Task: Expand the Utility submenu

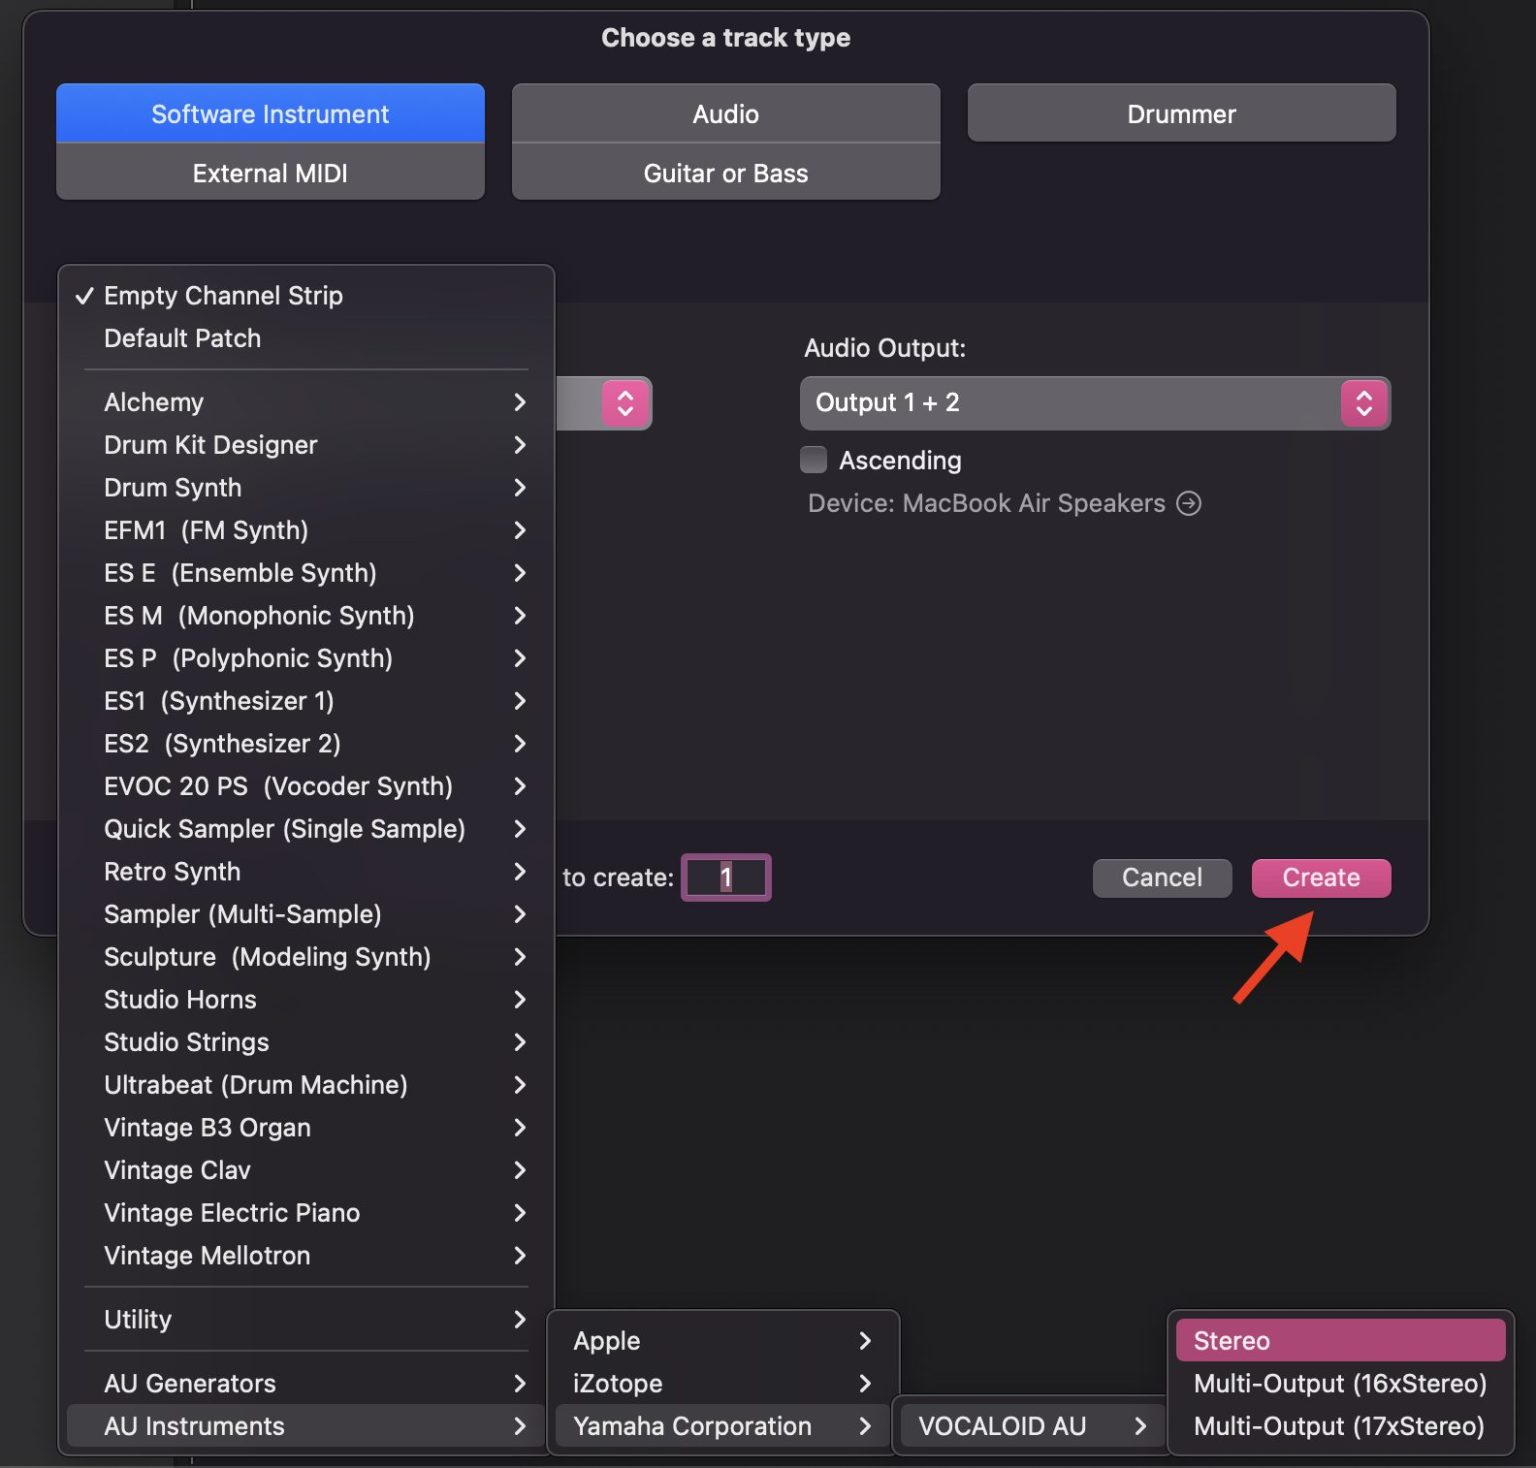Action: 300,1319
